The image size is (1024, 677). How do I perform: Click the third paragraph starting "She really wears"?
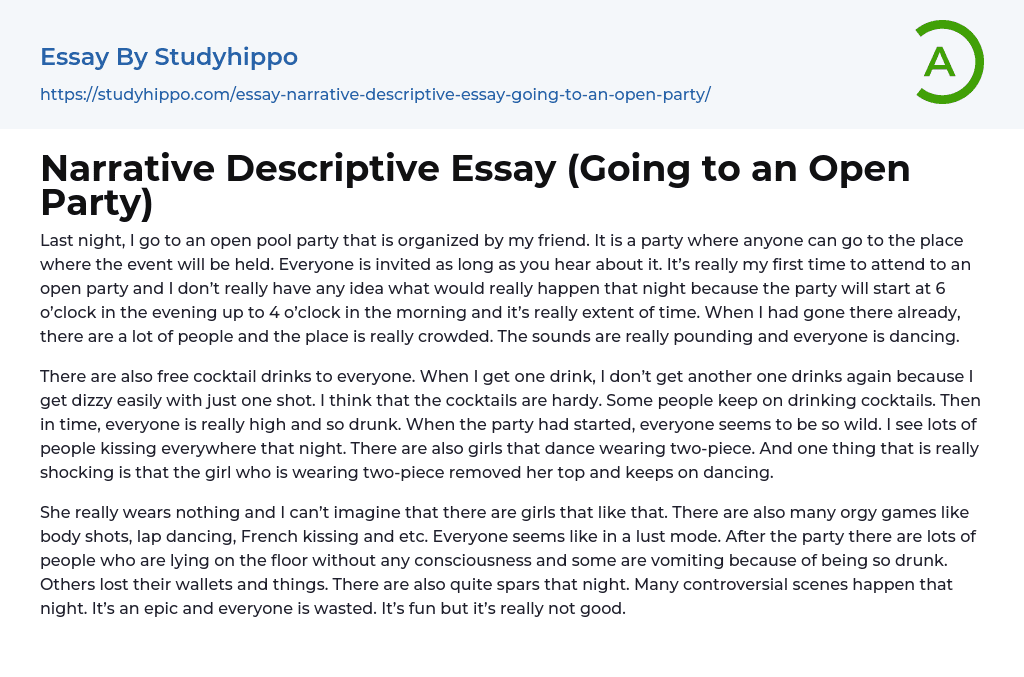point(500,560)
